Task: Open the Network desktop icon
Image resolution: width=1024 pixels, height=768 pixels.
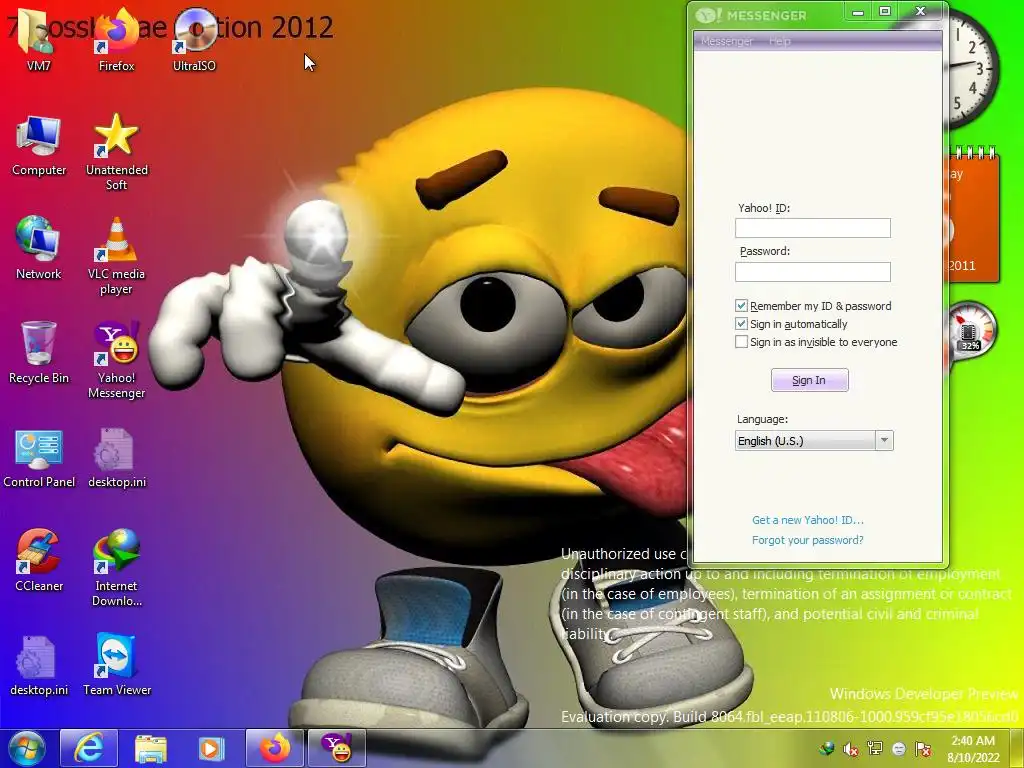Action: [x=39, y=248]
